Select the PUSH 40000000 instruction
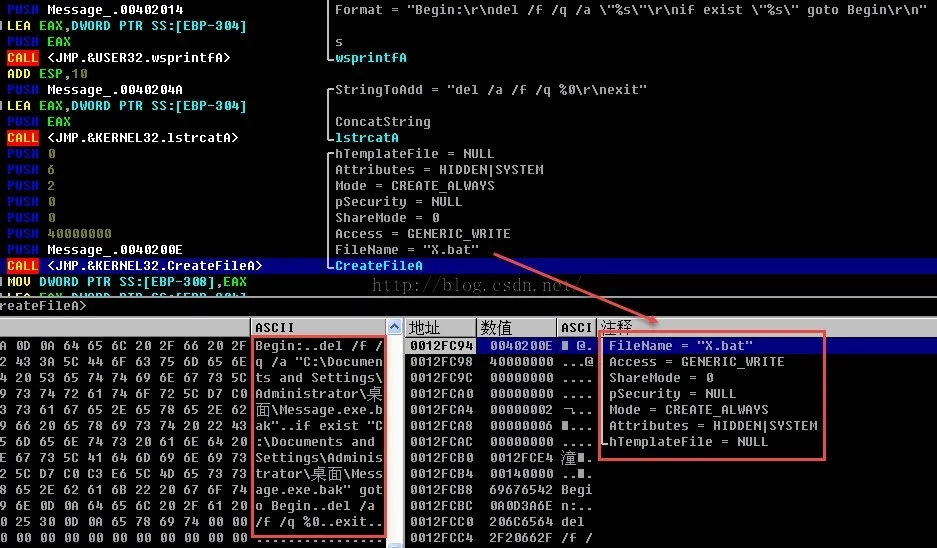 point(59,234)
